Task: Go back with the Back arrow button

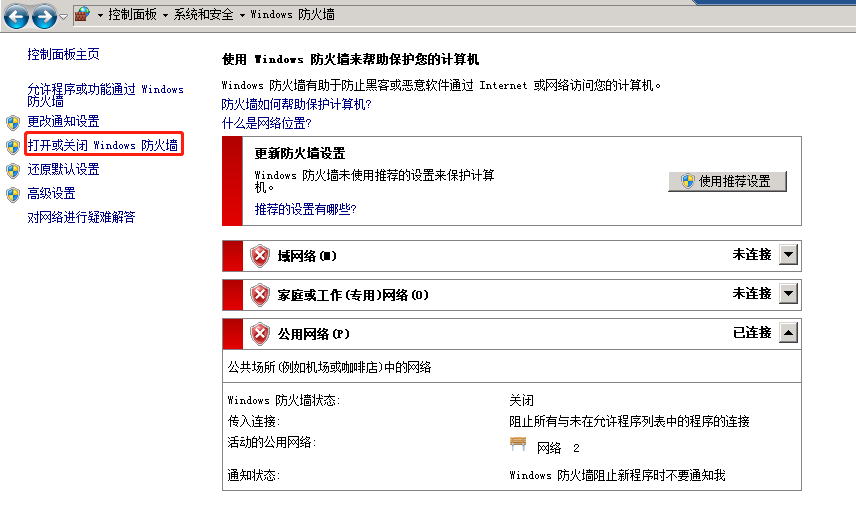Action: click(x=16, y=16)
